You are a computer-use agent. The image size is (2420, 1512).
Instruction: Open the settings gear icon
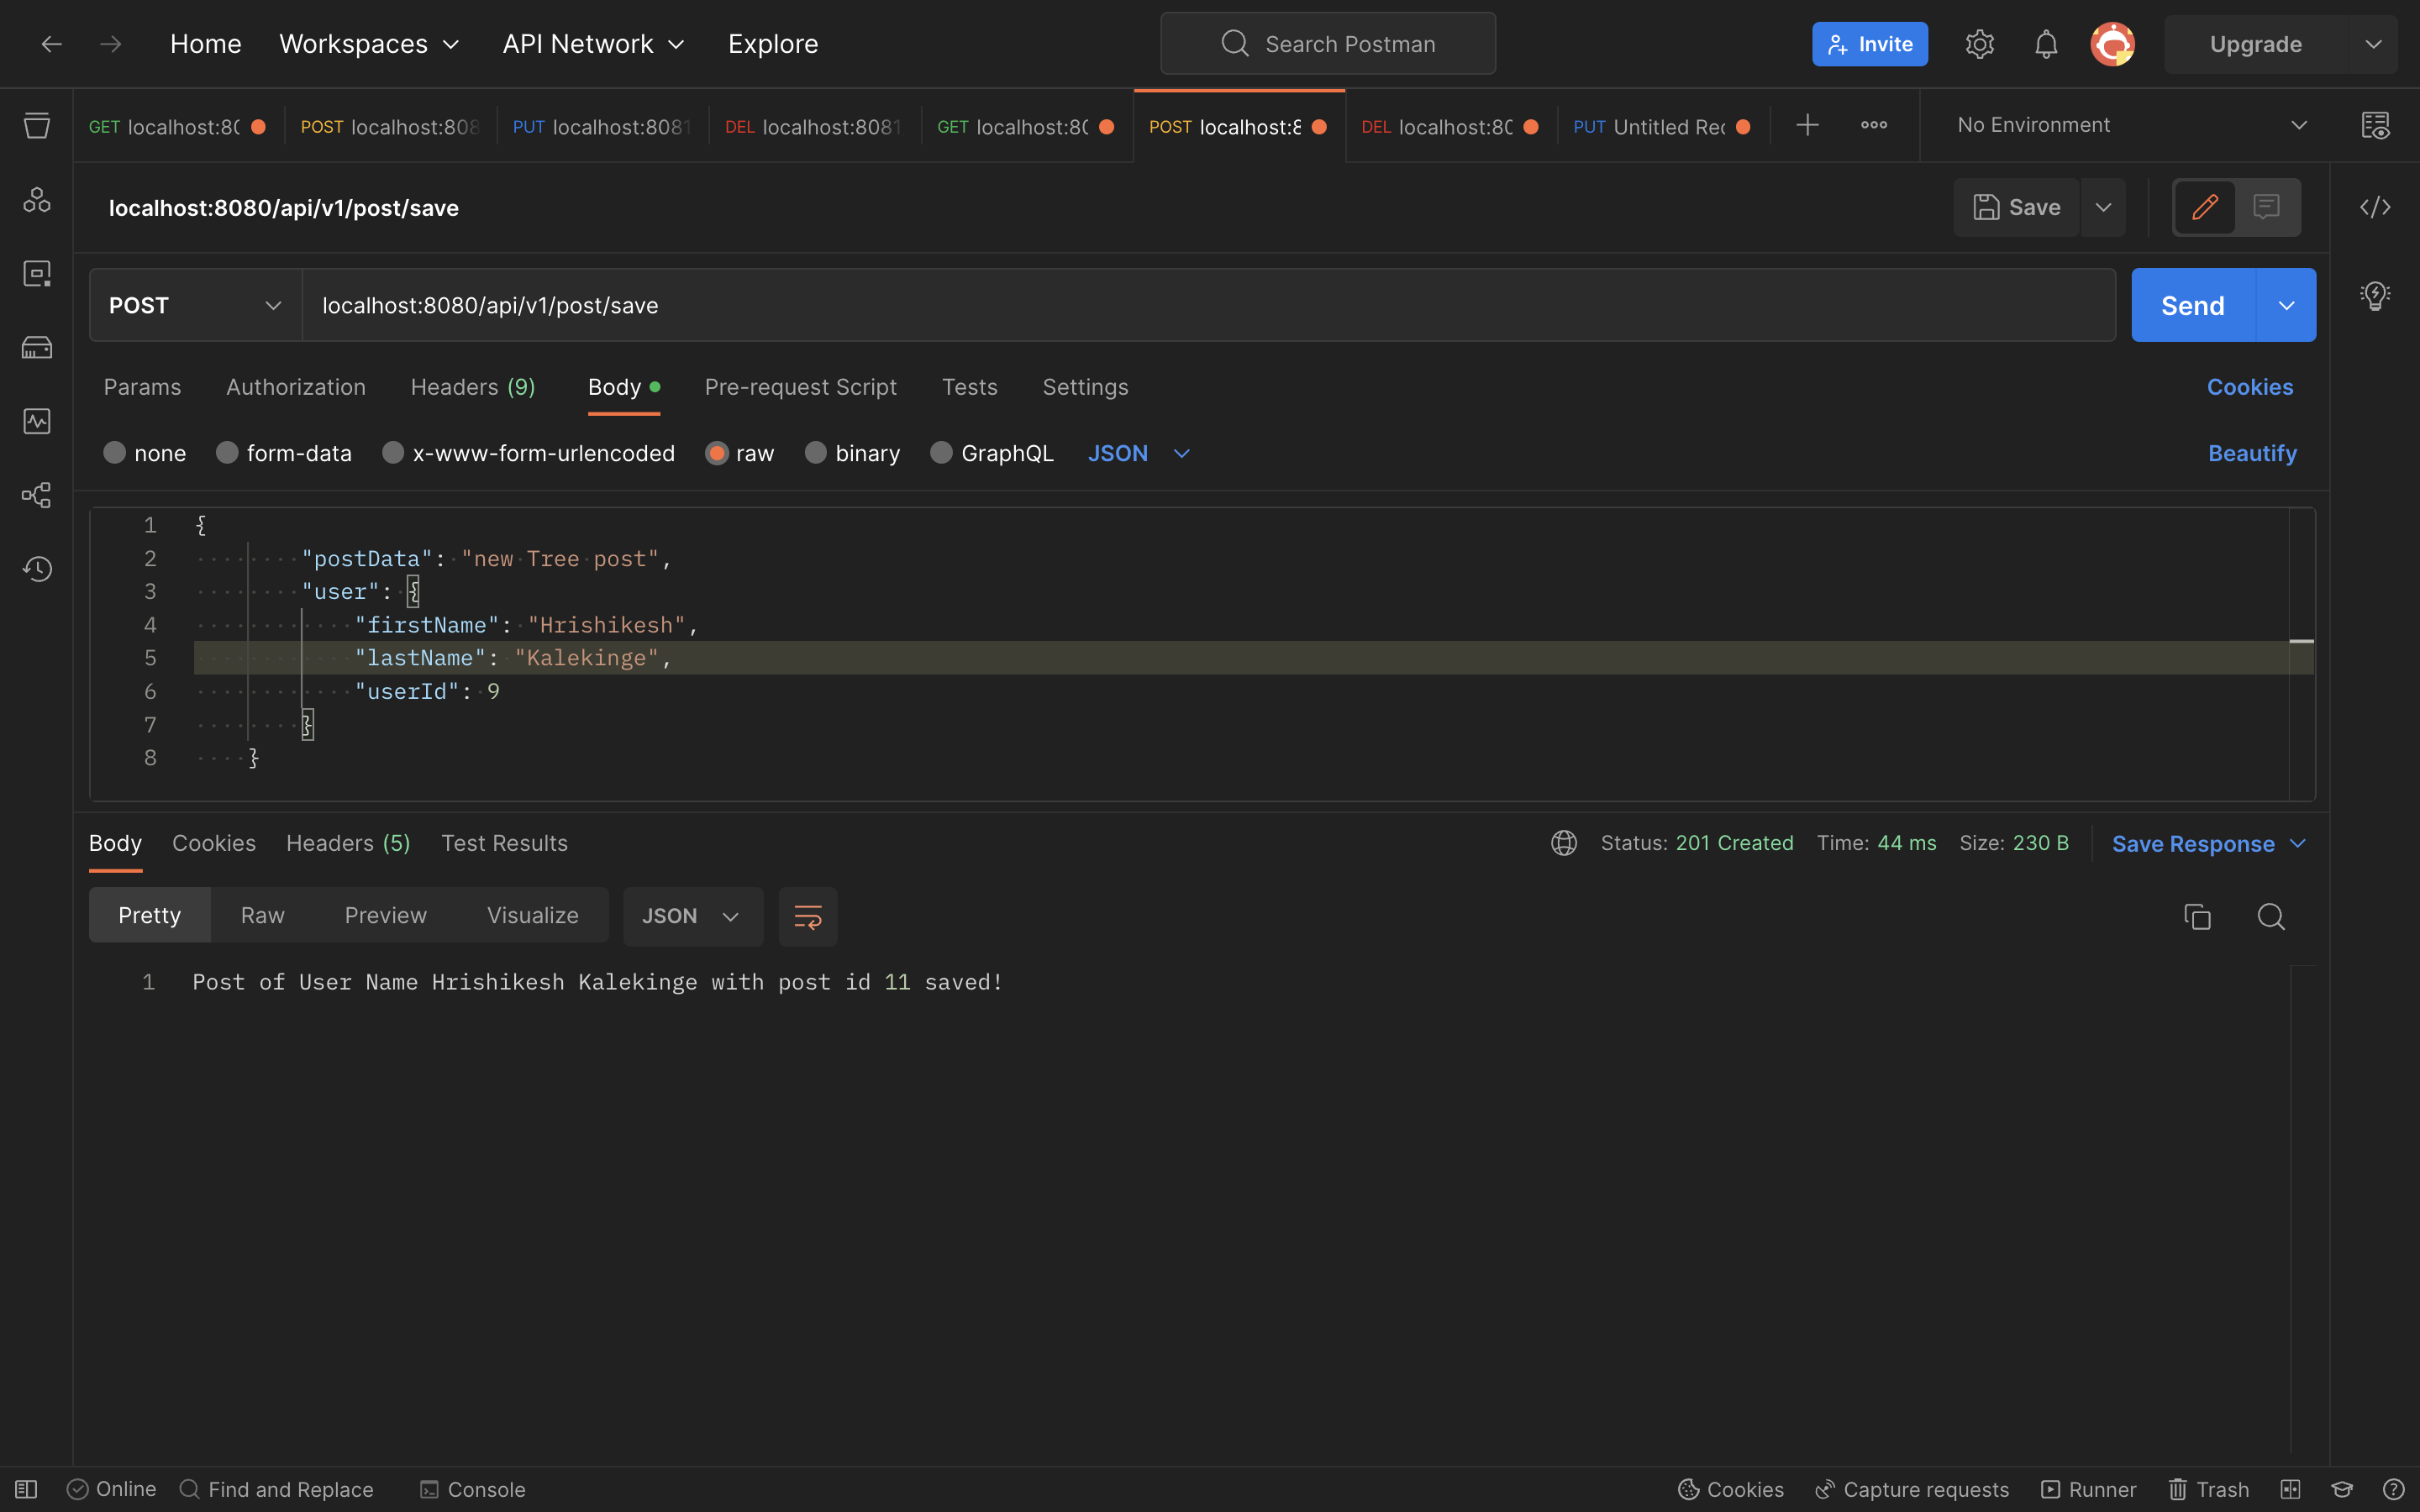pyautogui.click(x=1979, y=44)
